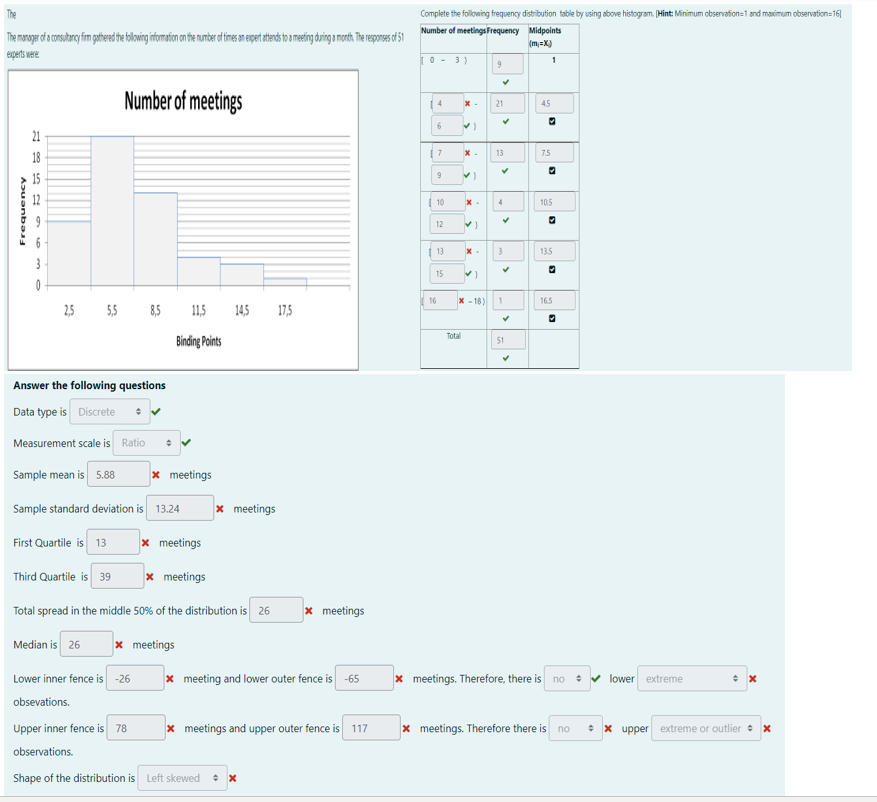Click the green check beside Data type
The image size is (877, 802).
156,412
